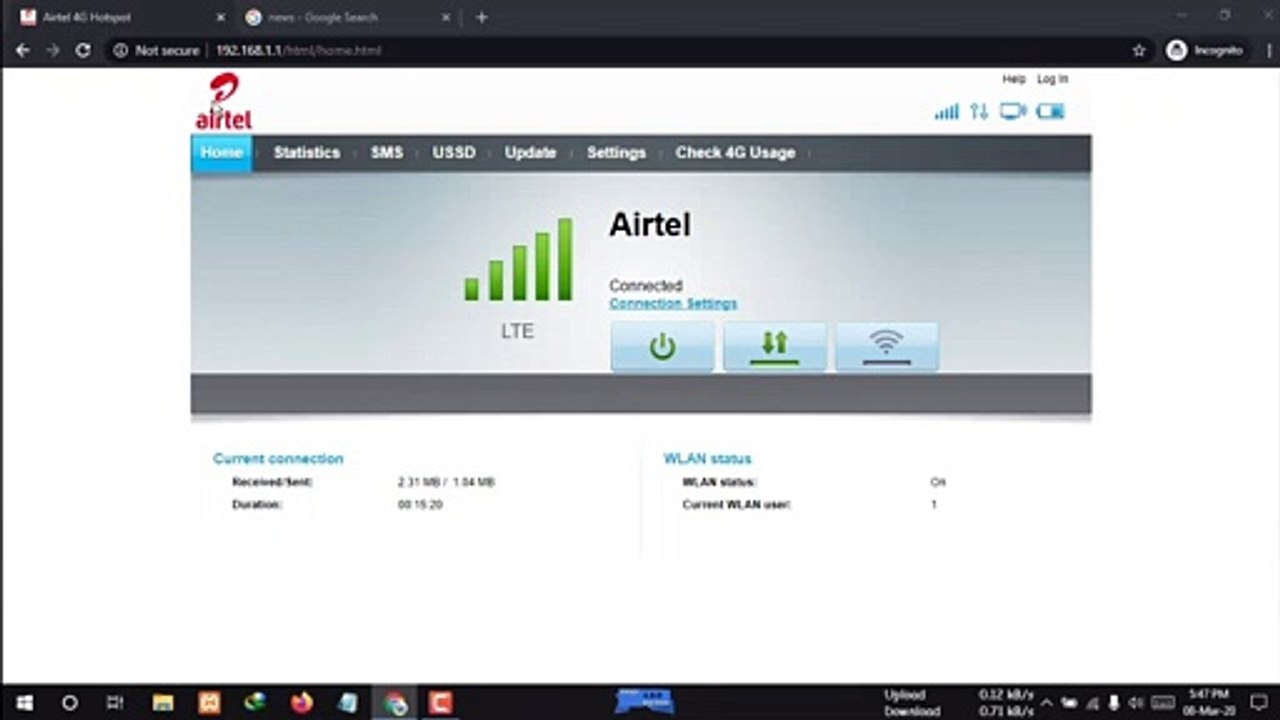Open the Settings tab

tap(616, 153)
